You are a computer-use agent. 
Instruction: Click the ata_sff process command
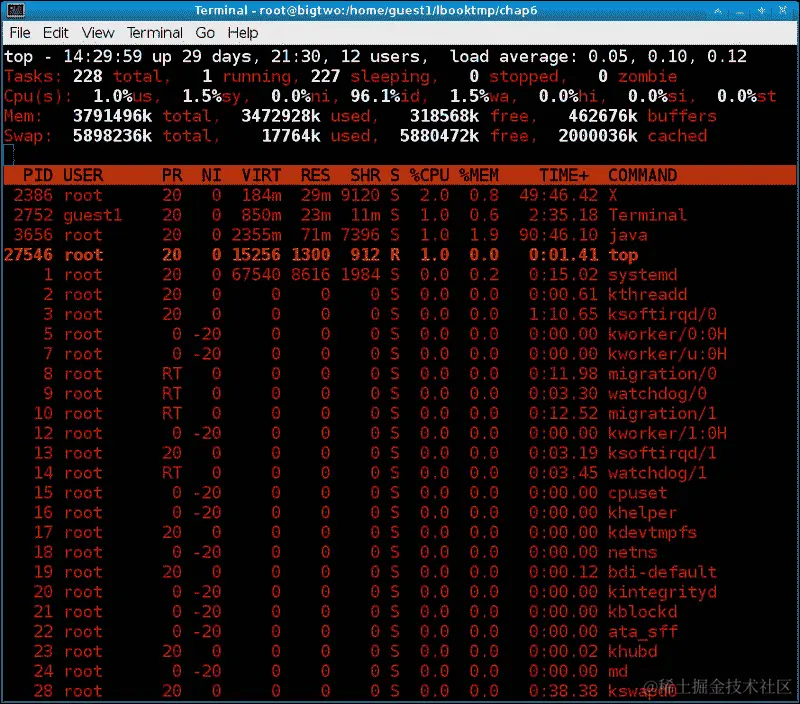click(x=642, y=632)
